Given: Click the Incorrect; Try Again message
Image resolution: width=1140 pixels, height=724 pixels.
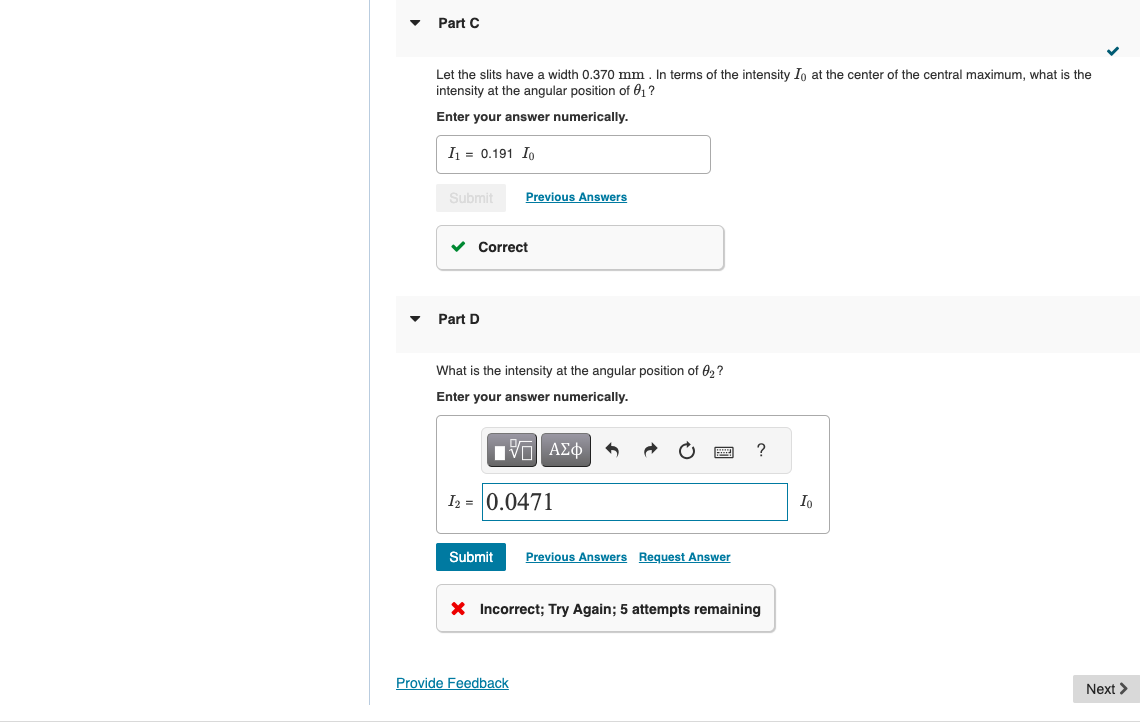Looking at the screenshot, I should click(606, 608).
